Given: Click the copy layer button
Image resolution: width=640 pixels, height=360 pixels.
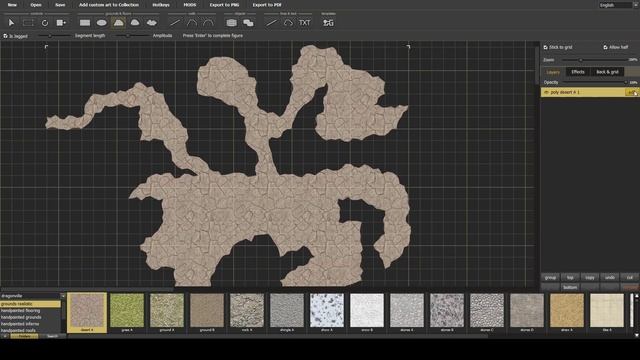Looking at the screenshot, I should click(590, 278).
